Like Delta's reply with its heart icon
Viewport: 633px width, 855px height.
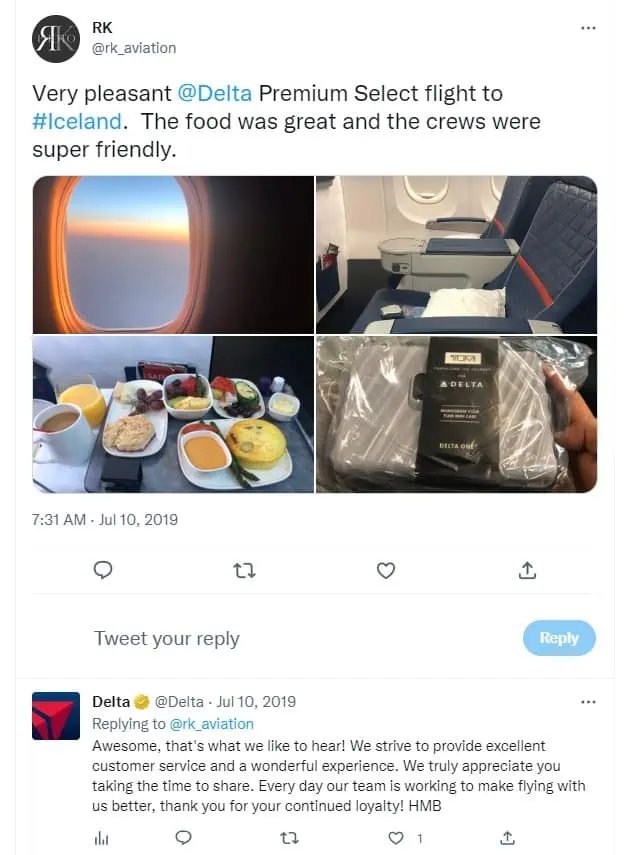pos(396,838)
